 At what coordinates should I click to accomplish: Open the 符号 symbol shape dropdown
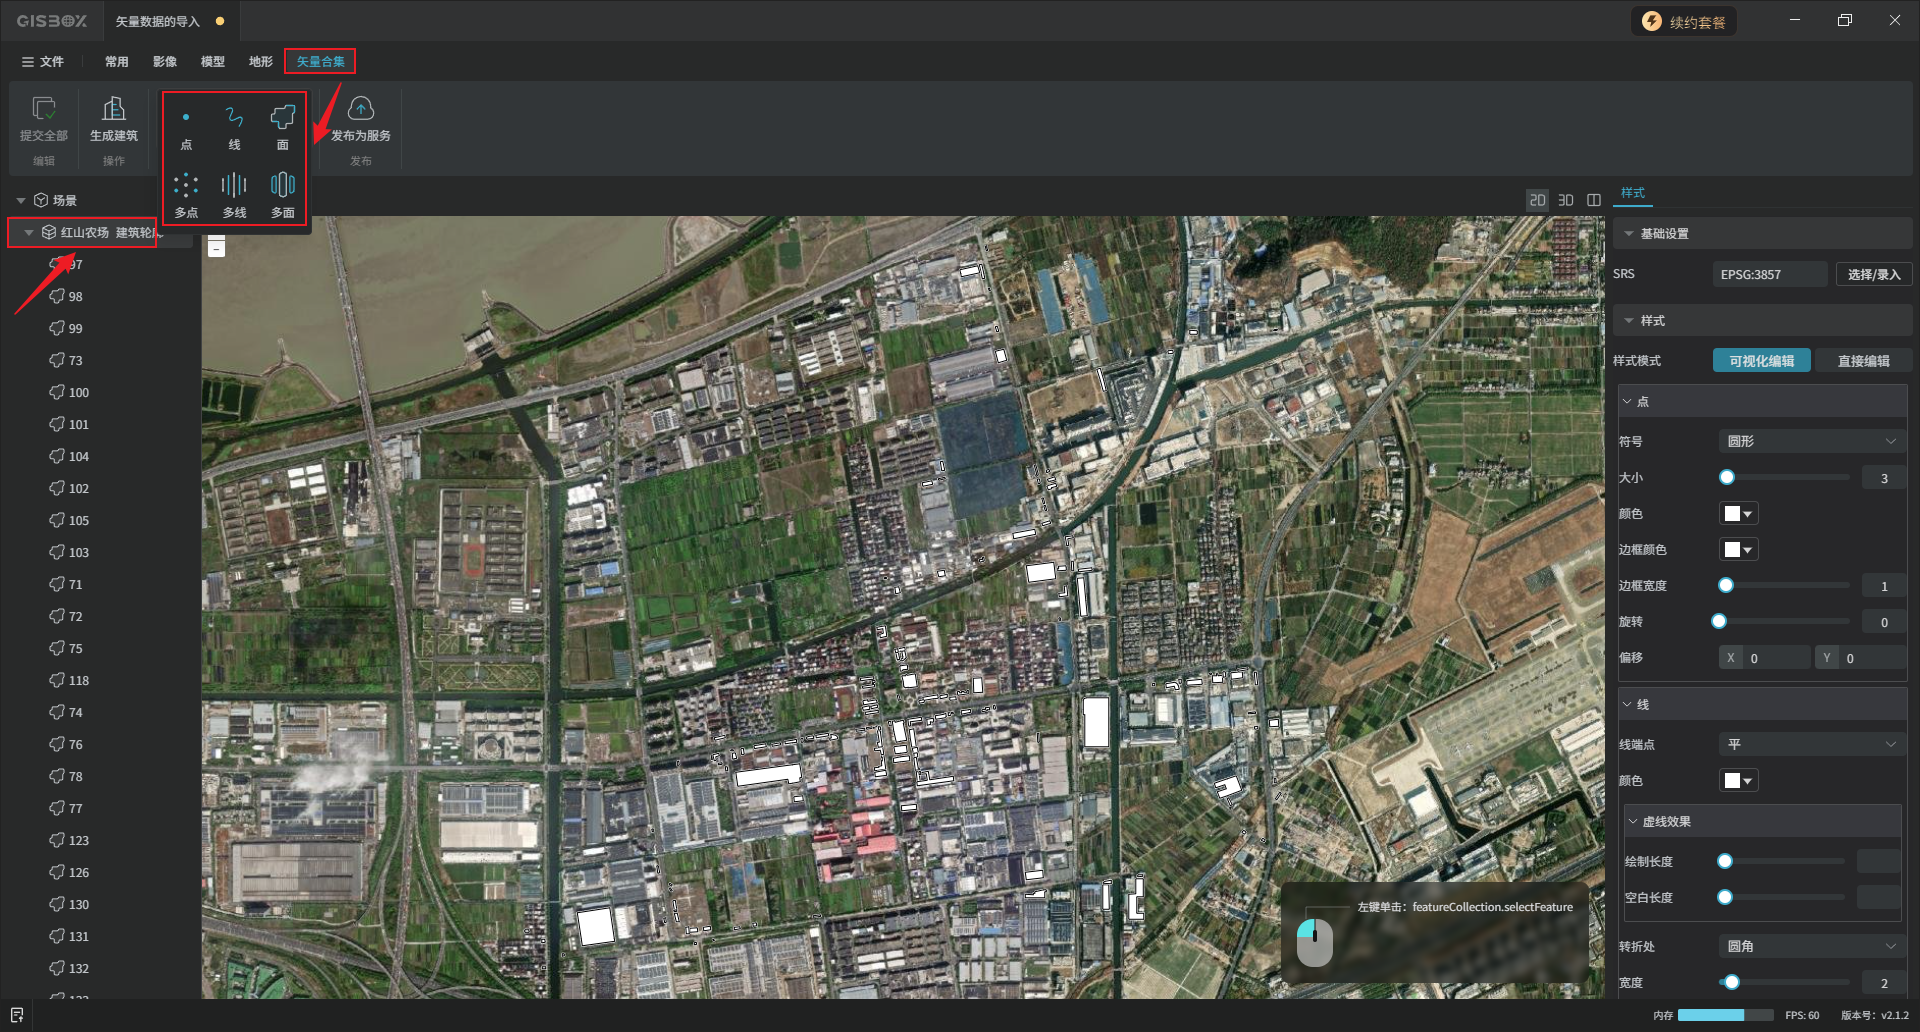click(1810, 441)
